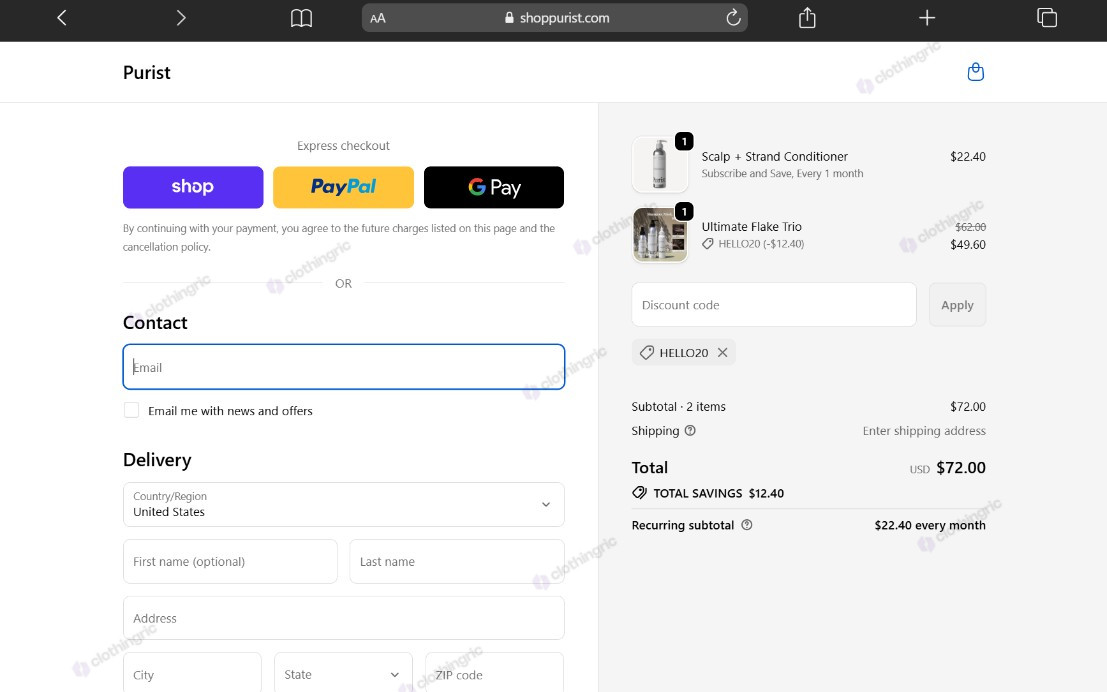Open the State dropdown
Screen dimensions: 1107x692
pyautogui.click(x=343, y=674)
